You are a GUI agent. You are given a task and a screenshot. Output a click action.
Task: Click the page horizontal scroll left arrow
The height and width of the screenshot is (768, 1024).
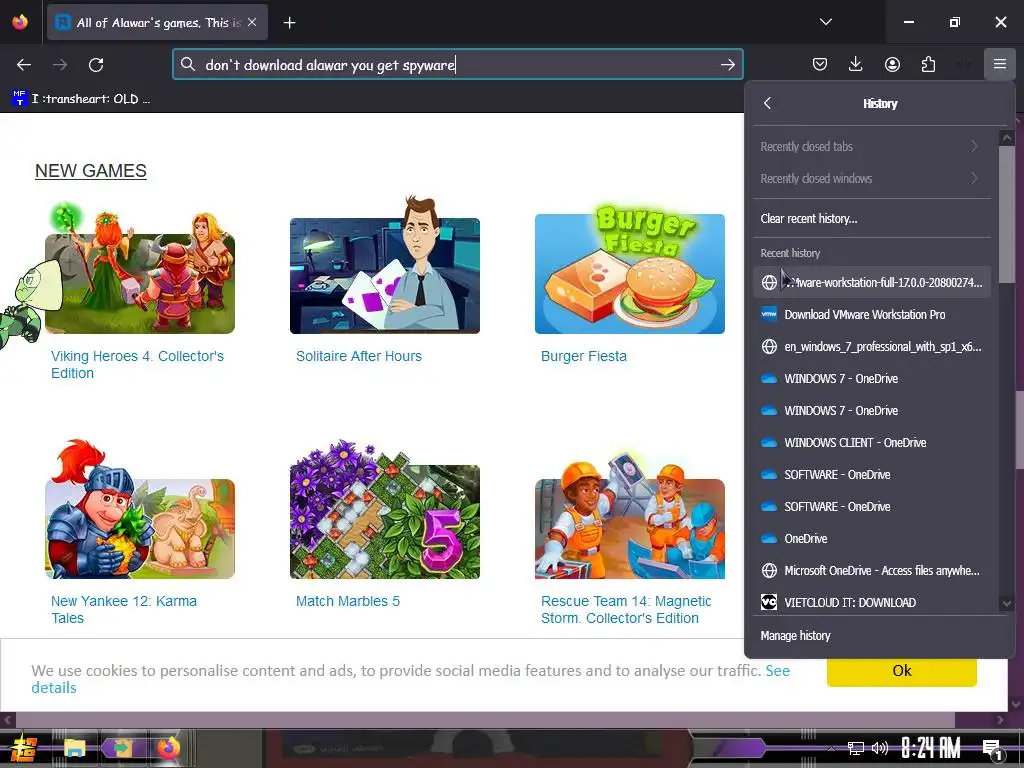click(7, 720)
